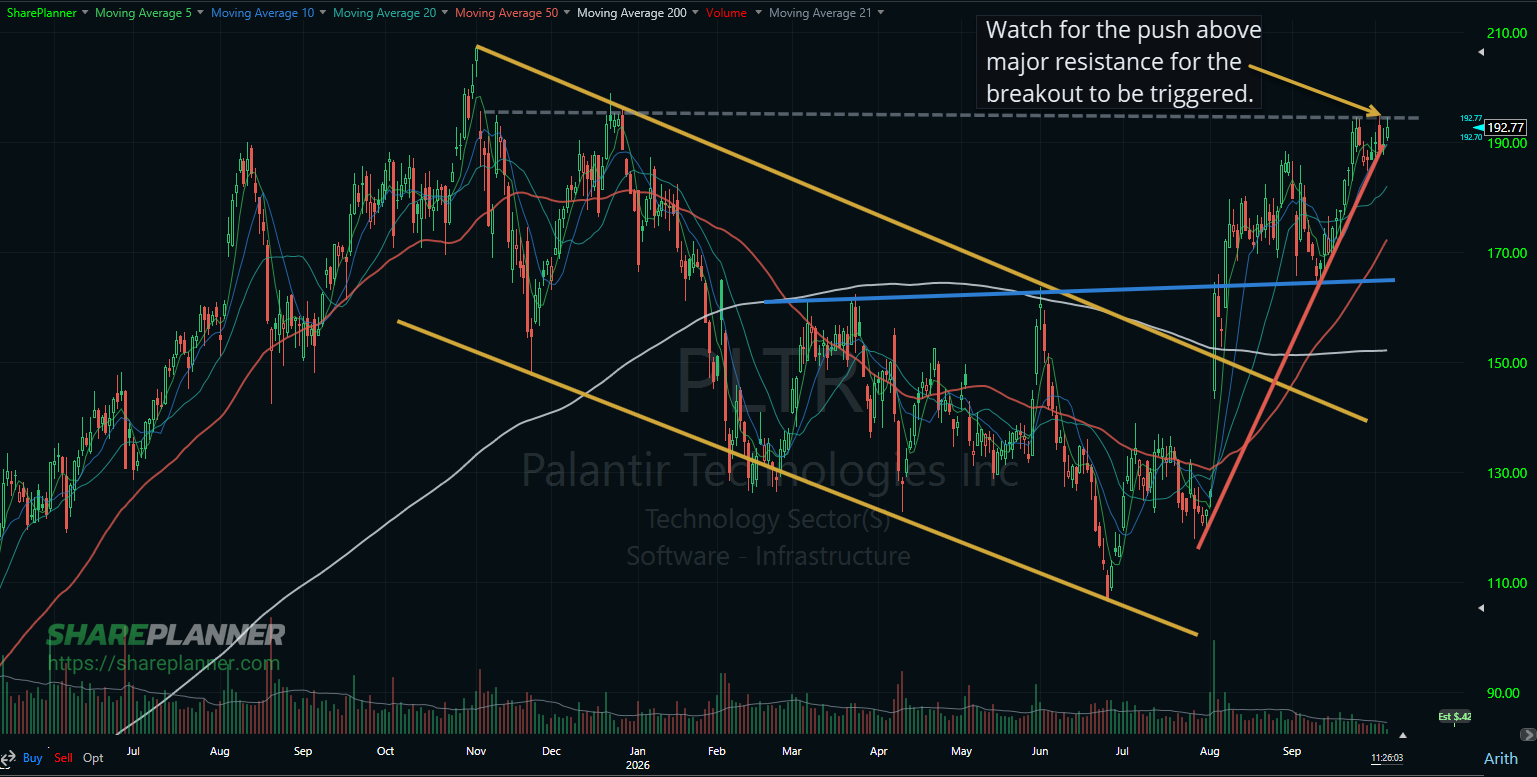Select the Volume indicator label
1537x777 pixels.
coord(726,13)
